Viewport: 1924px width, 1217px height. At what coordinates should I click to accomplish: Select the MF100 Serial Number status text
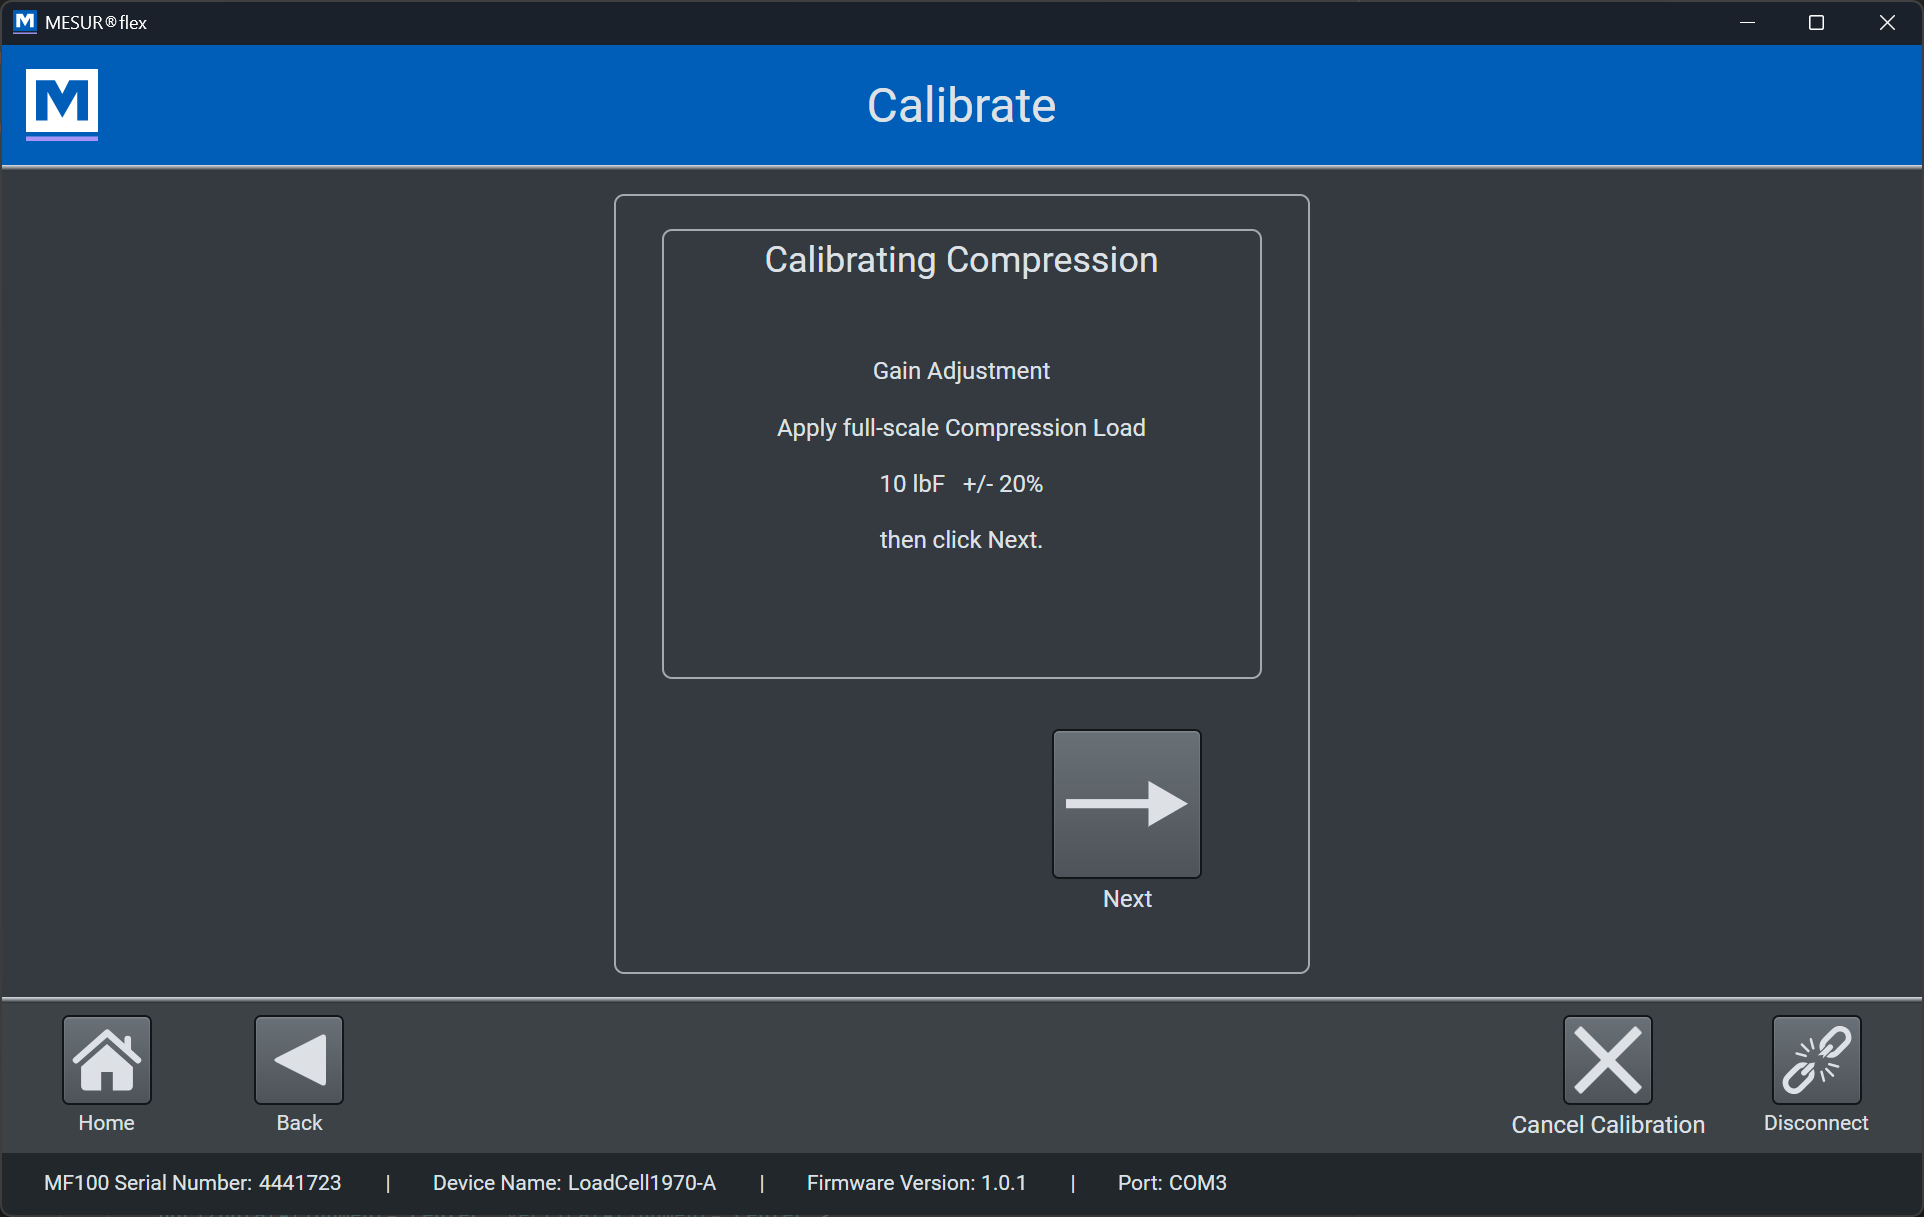pos(193,1183)
